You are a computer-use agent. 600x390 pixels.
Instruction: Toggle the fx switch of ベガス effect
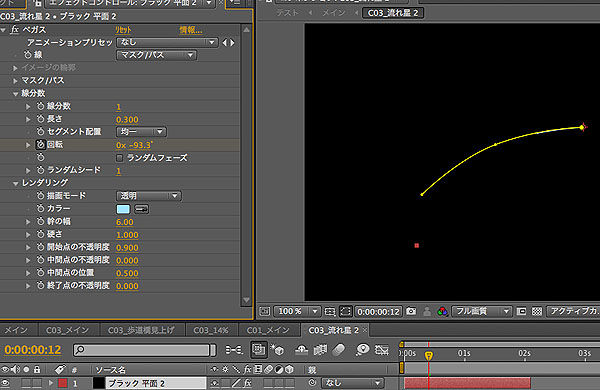click(x=15, y=29)
